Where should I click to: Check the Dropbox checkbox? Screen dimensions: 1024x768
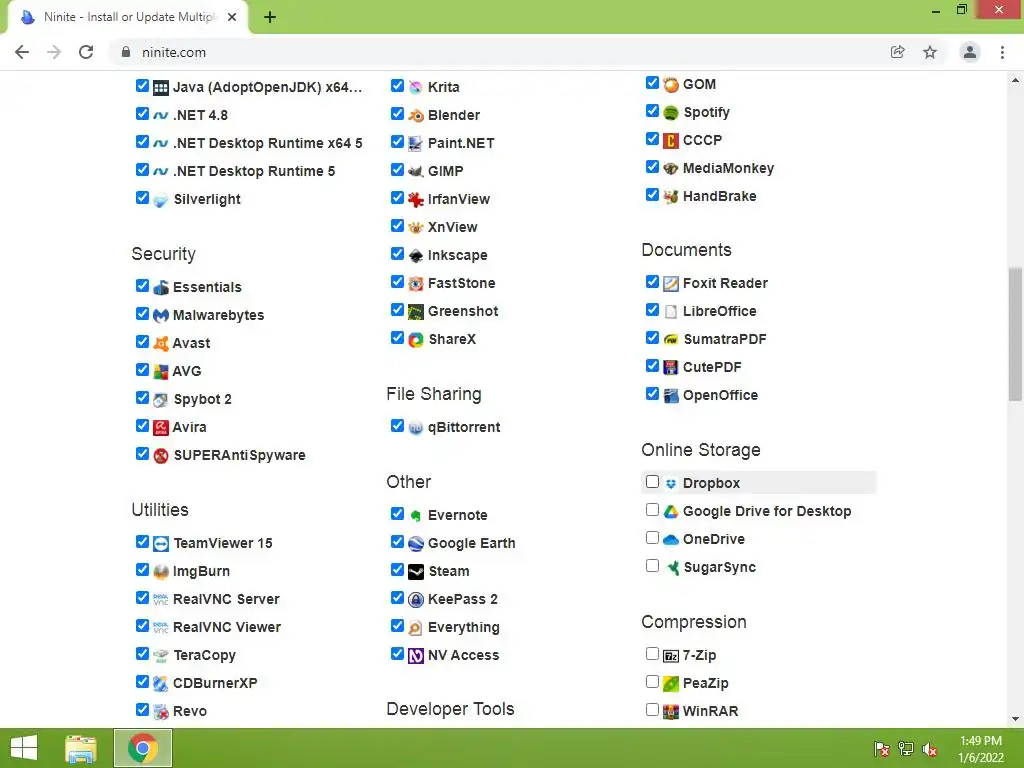[x=652, y=482]
